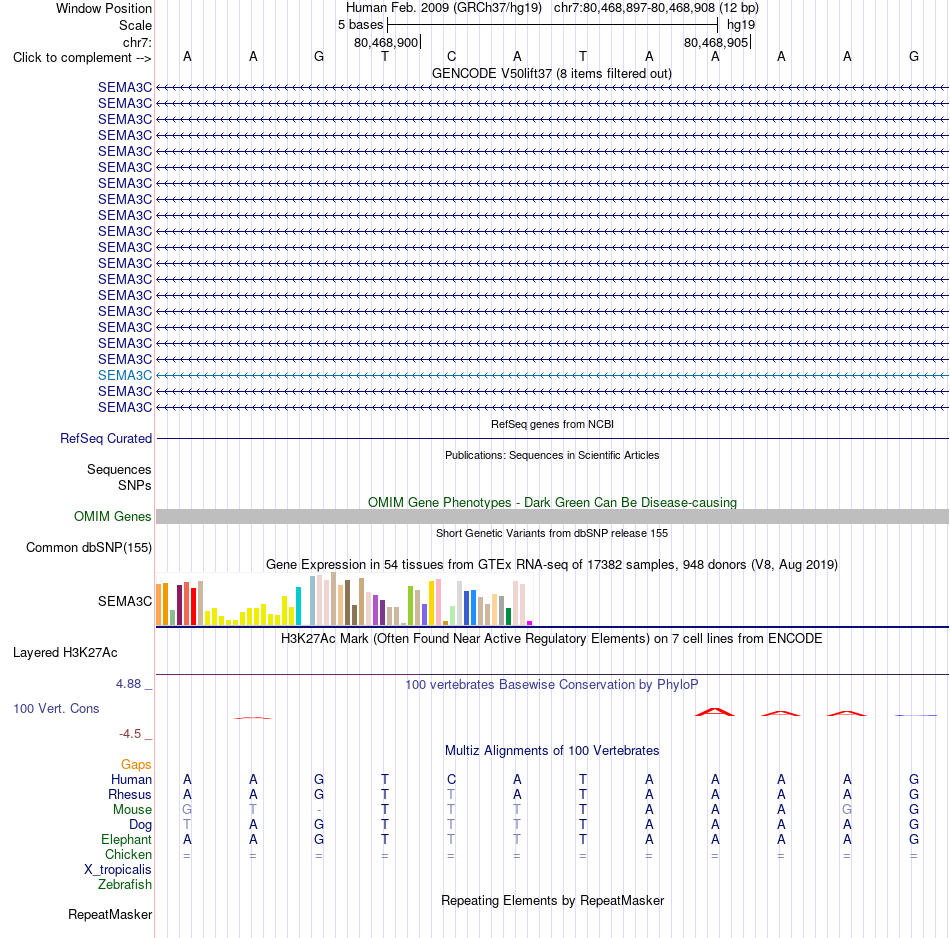950x938 pixels.
Task: Click the 'hg19' label right of scale bar
Action: pyautogui.click(x=741, y=25)
